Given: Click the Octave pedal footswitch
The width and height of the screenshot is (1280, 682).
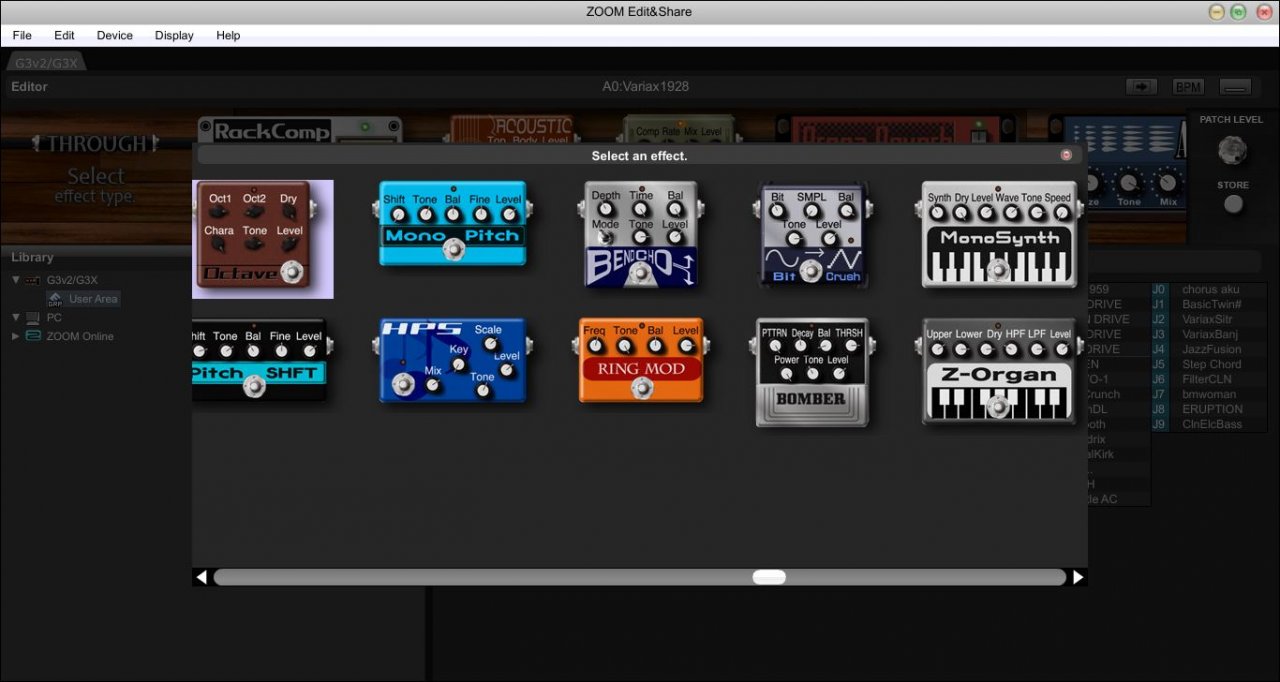Looking at the screenshot, I should coord(292,271).
